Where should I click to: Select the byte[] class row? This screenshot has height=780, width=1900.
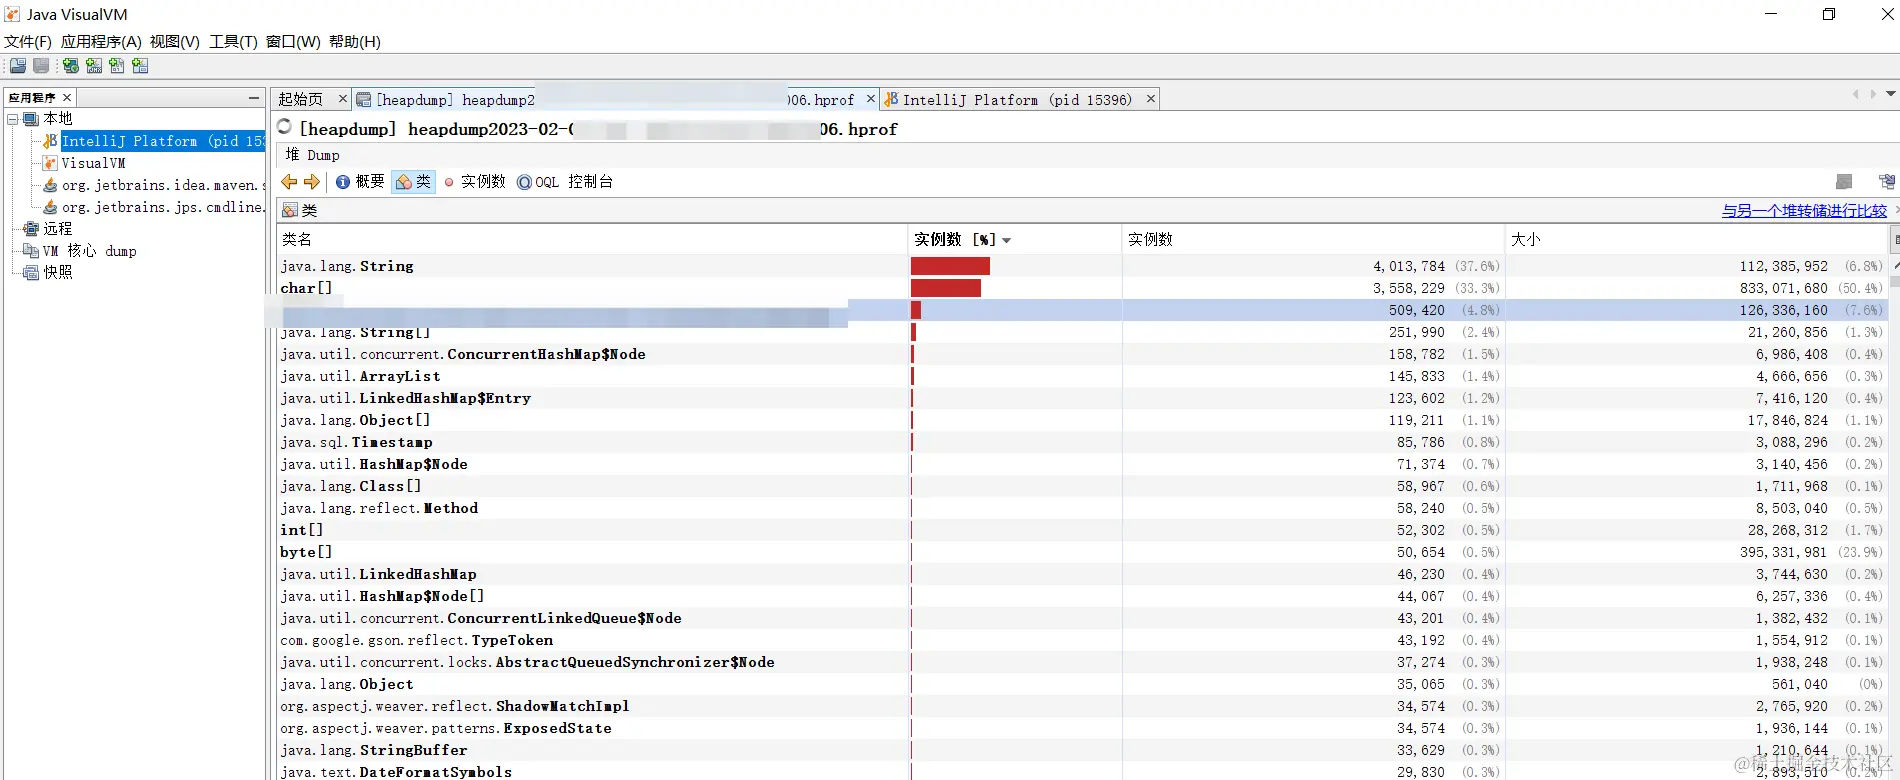point(1081,552)
